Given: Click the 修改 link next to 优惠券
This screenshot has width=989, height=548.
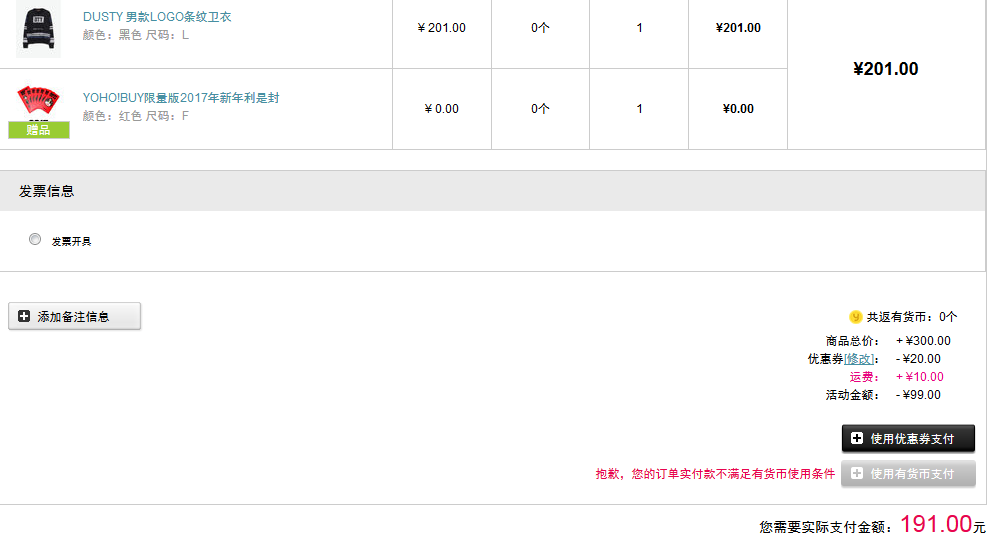Looking at the screenshot, I should coord(859,359).
